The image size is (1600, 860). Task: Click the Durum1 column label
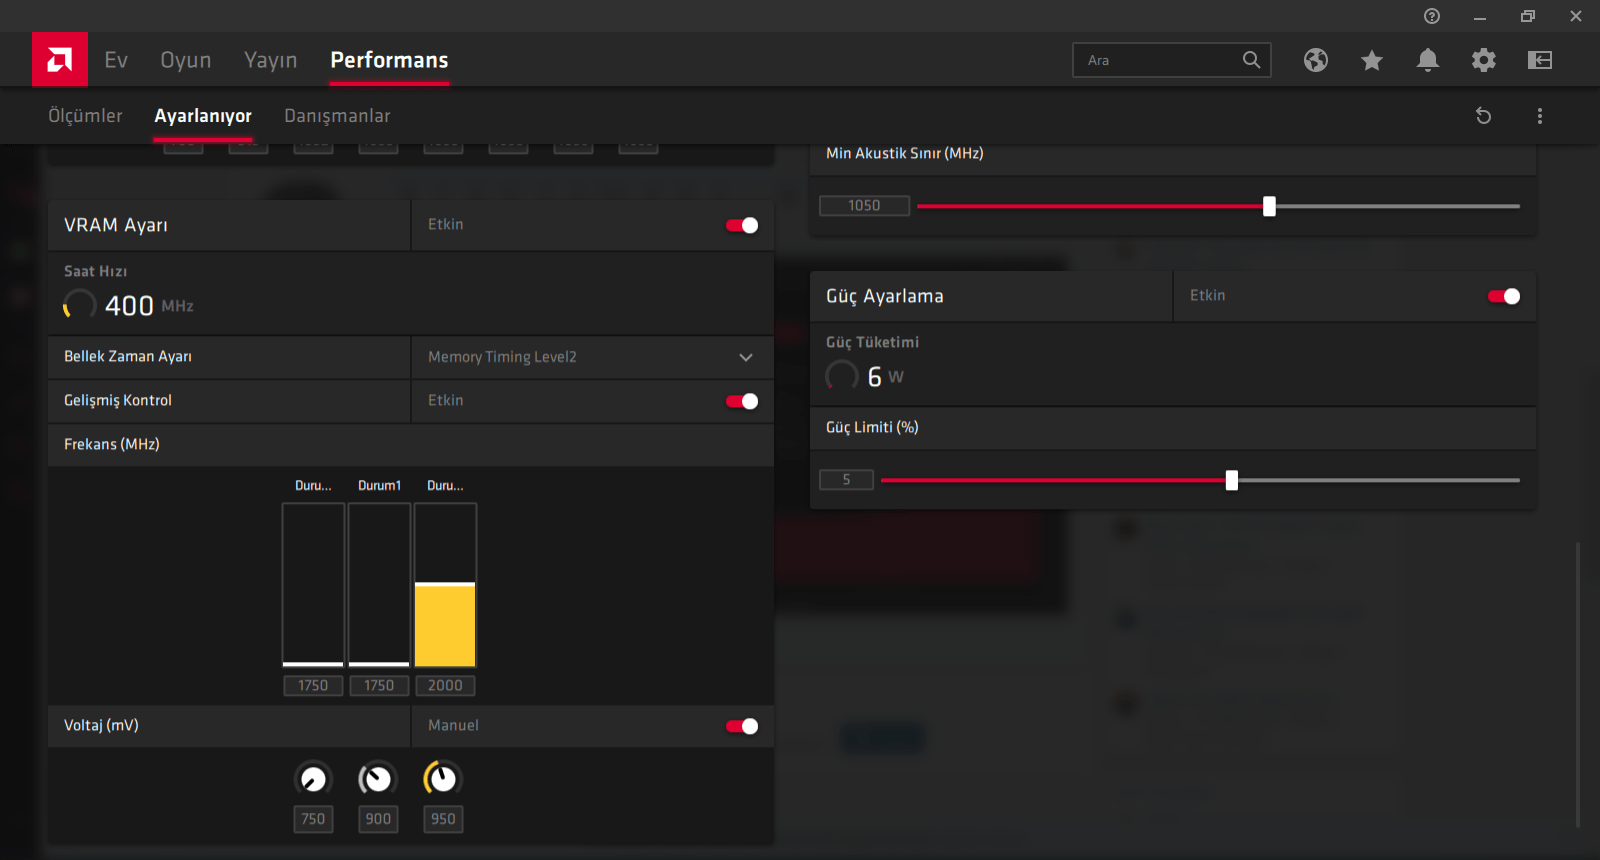point(379,486)
